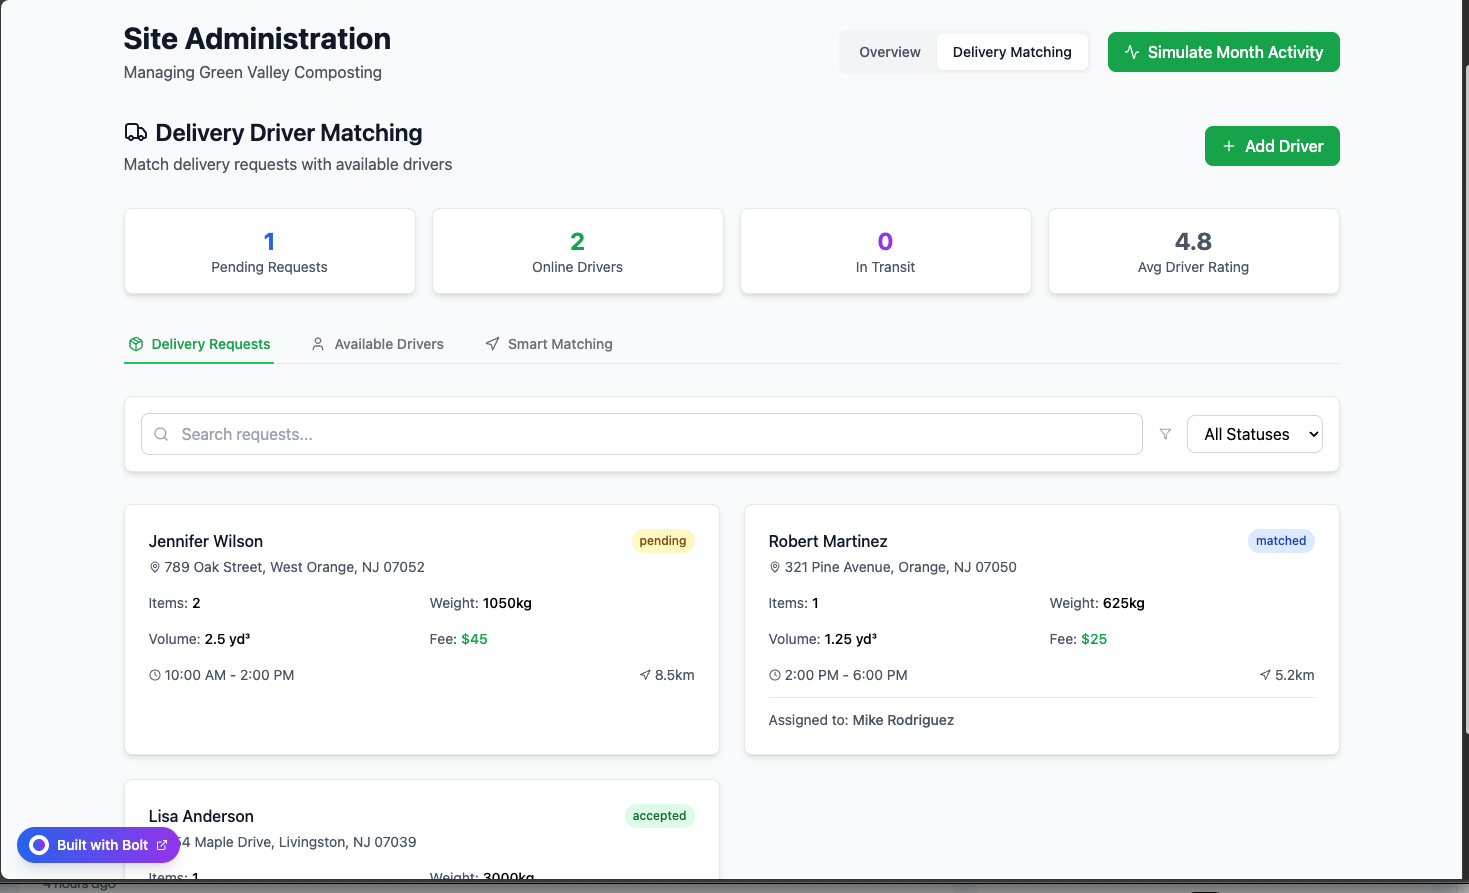Open the Built with Bolt link
The height and width of the screenshot is (893, 1469).
point(98,845)
